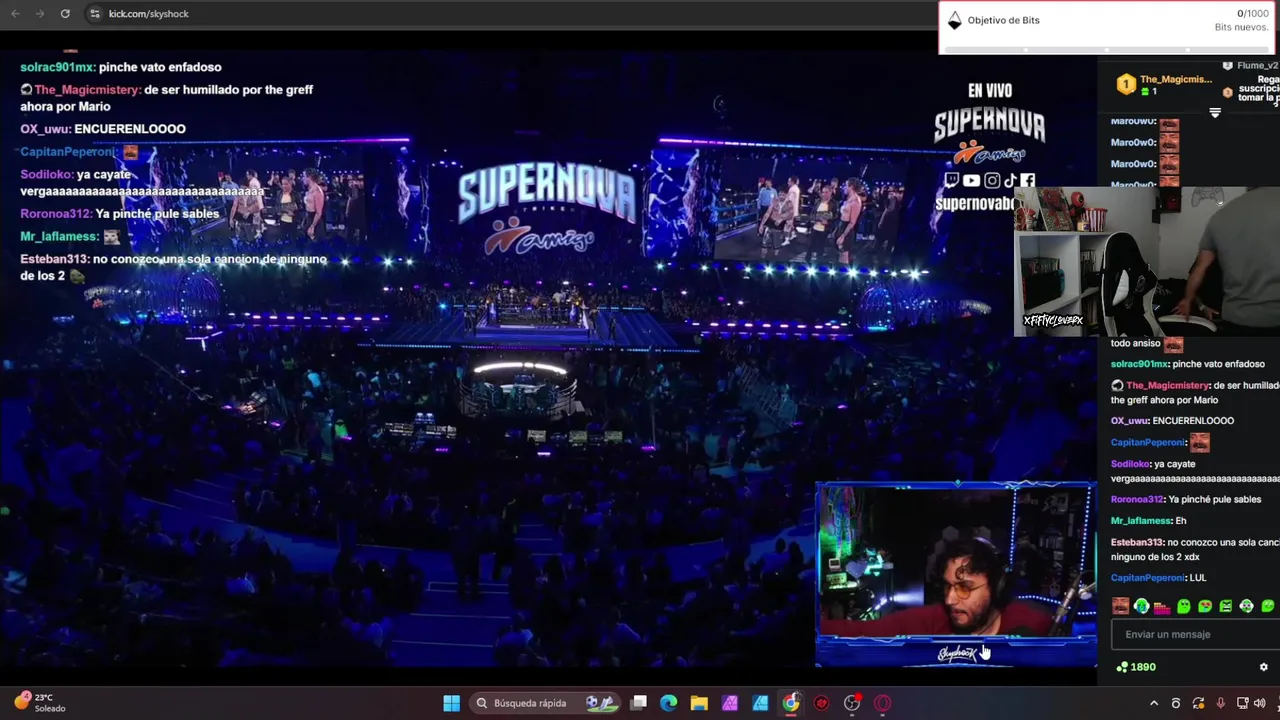Open network display tray icon
Image resolution: width=1280 pixels, height=720 pixels.
point(1242,703)
